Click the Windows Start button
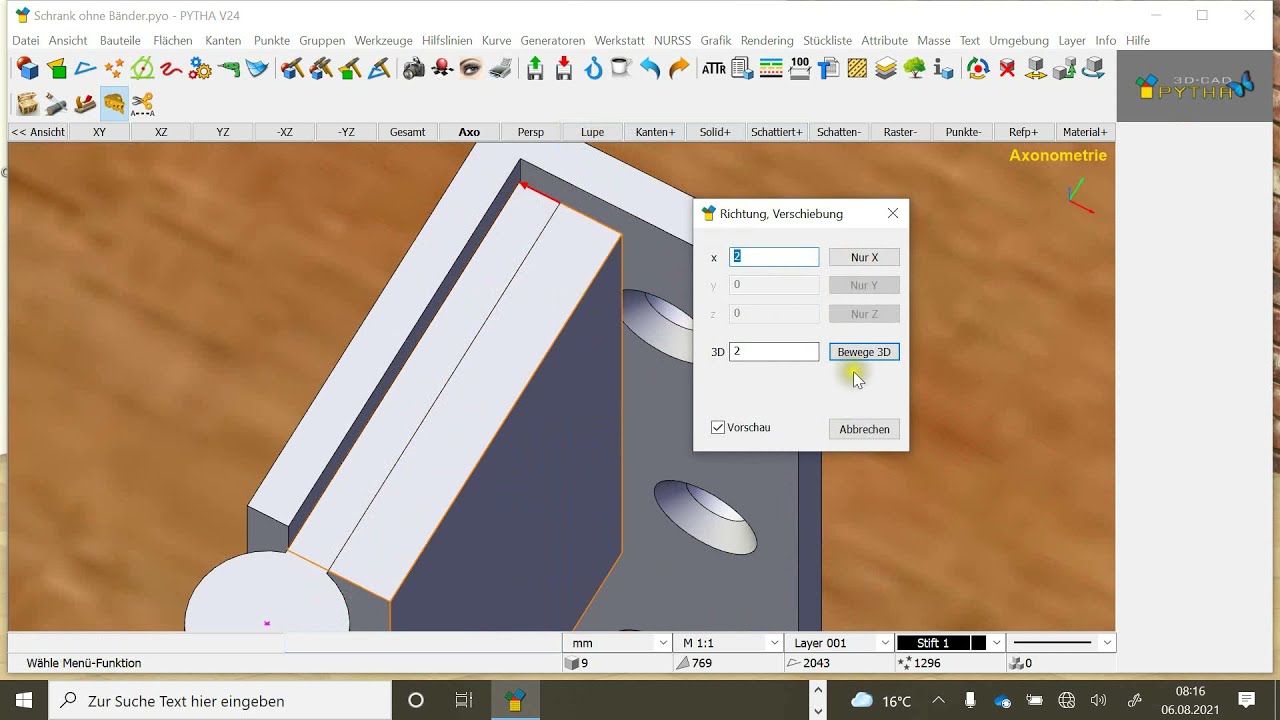The width and height of the screenshot is (1280, 720). [24, 700]
